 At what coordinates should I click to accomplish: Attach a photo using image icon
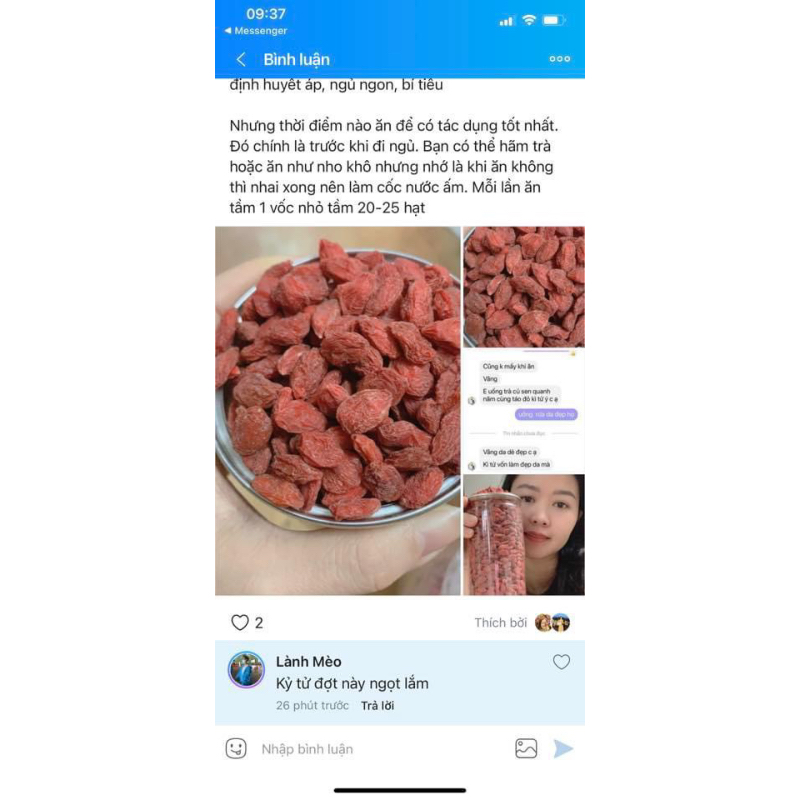(x=526, y=748)
